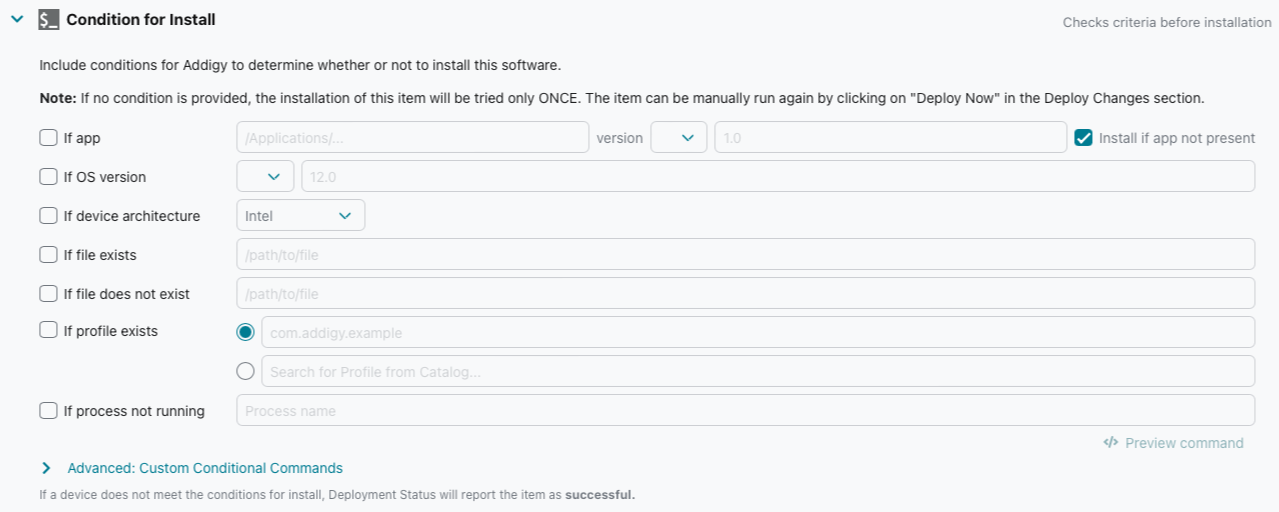Collapse the Condition for Install section
The image size is (1279, 512).
tap(17, 19)
